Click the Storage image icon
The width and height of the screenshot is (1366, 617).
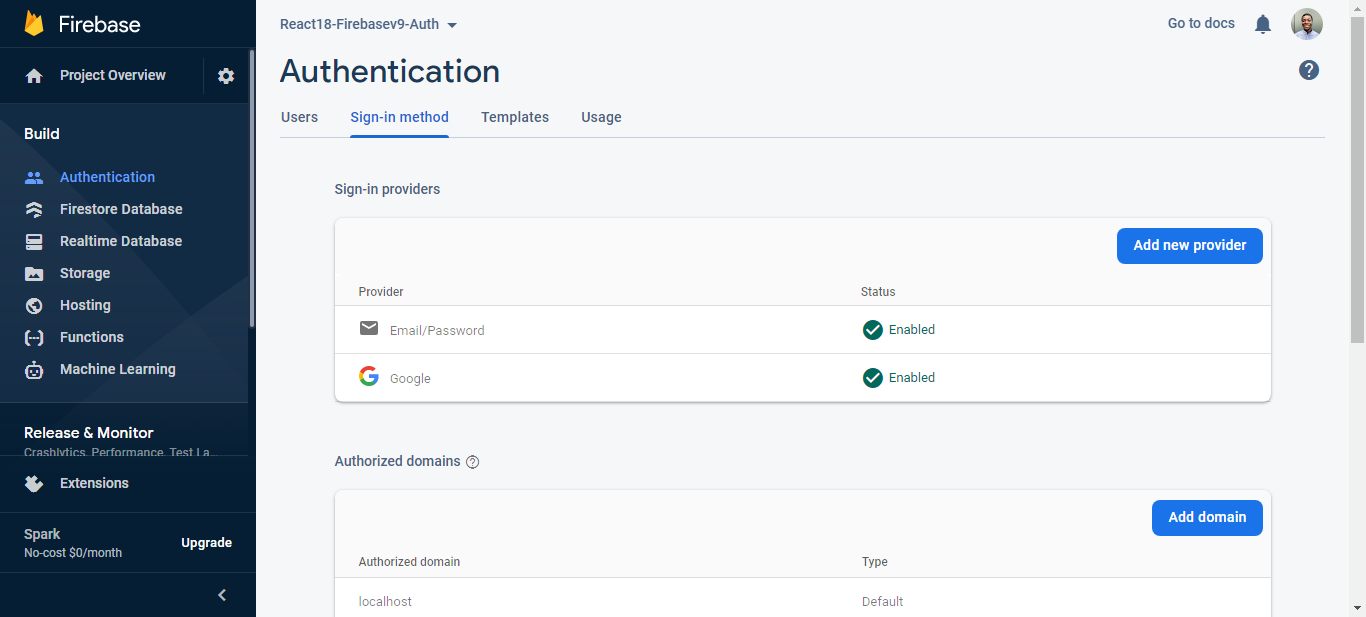34,273
